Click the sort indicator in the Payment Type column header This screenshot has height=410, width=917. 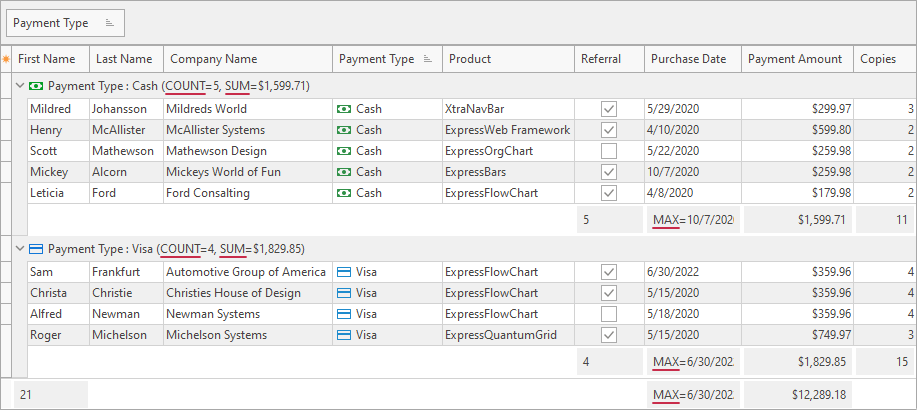click(428, 59)
